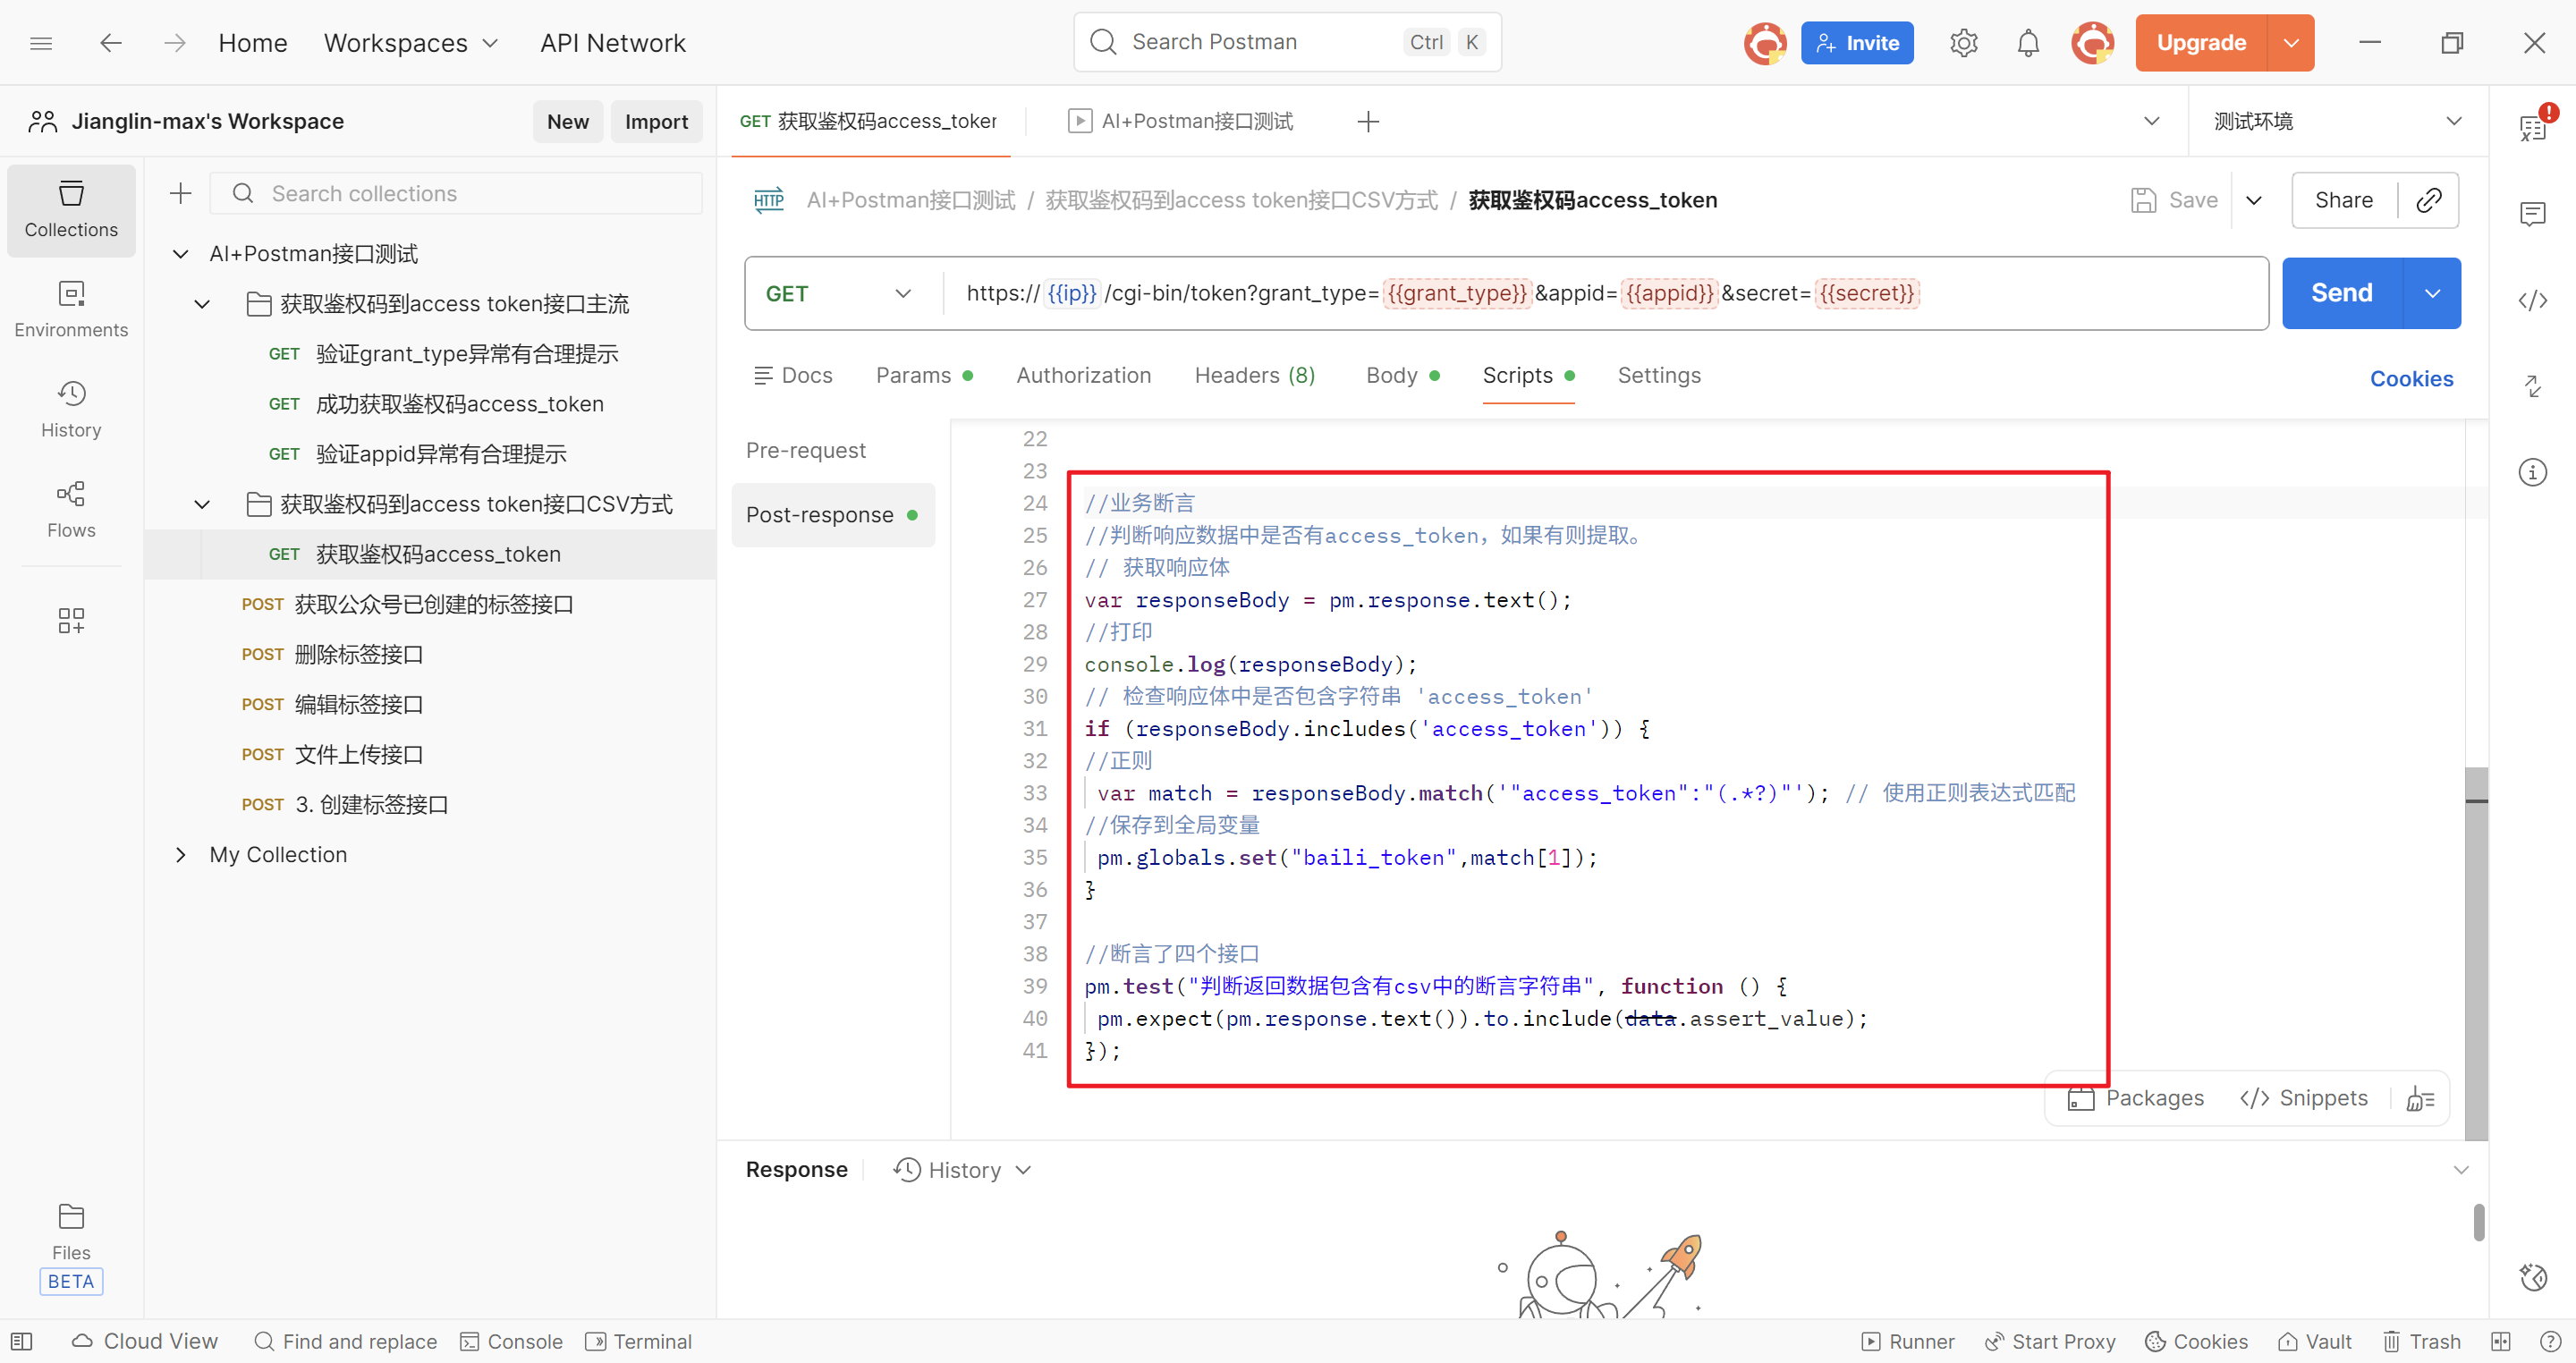
Task: Switch to the Settings tab
Action: pos(1659,375)
